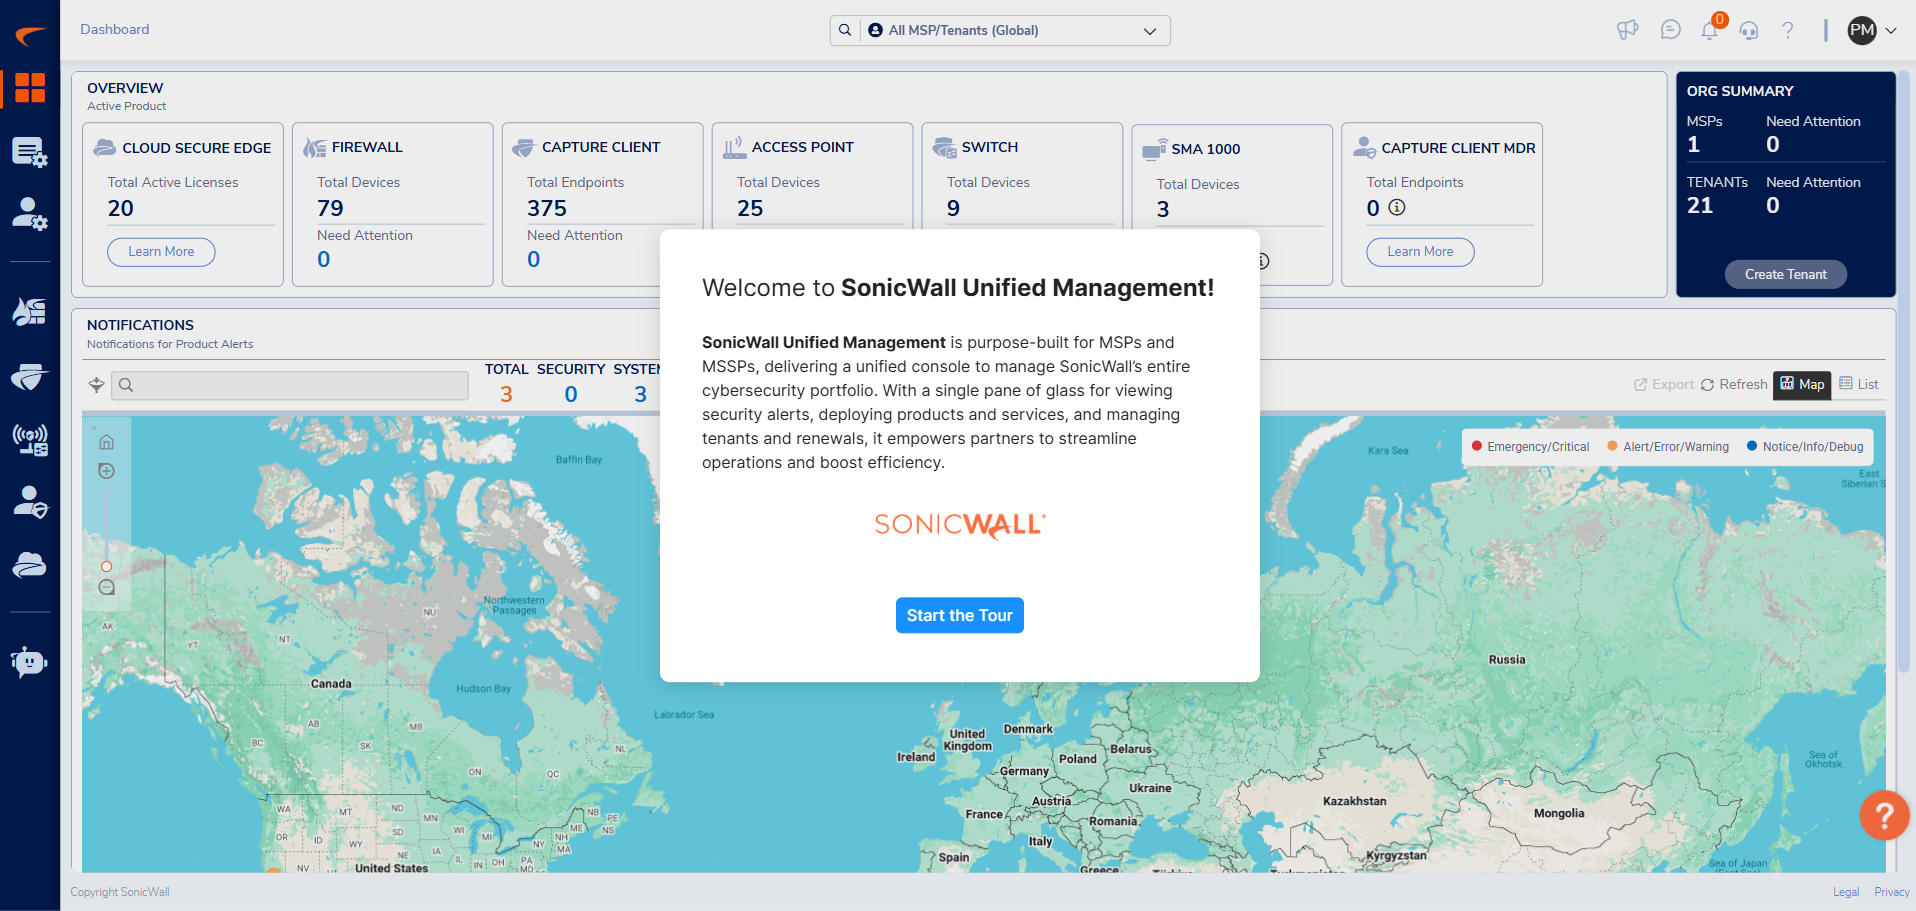The image size is (1916, 911).
Task: Expand the notifications filter pin icon
Action: click(96, 385)
